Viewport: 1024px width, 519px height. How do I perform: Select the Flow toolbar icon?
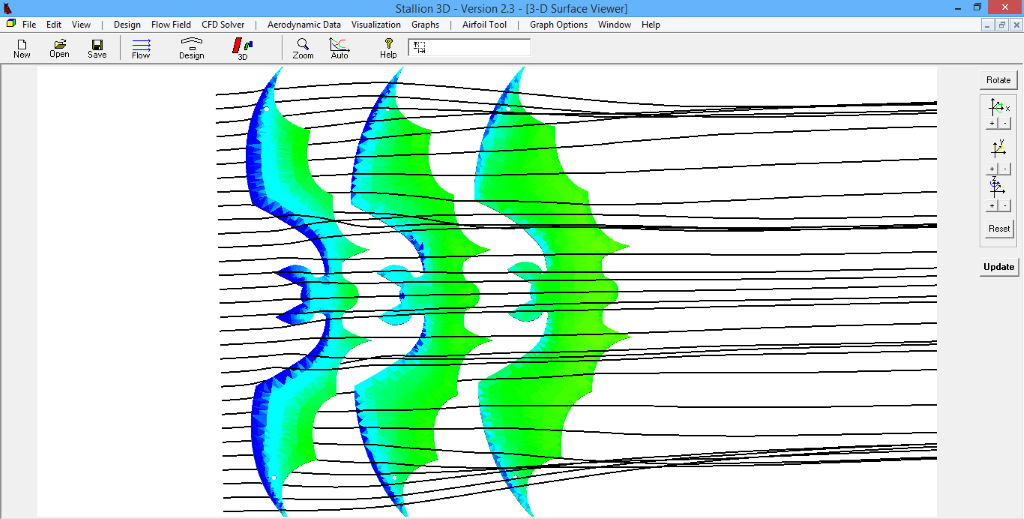141,49
